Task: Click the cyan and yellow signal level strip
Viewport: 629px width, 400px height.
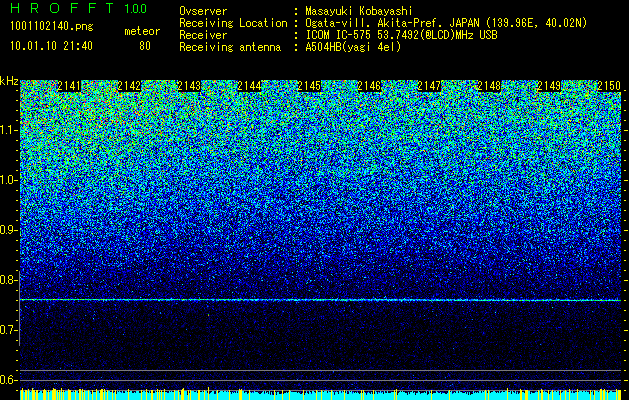Action: [x=321, y=394]
